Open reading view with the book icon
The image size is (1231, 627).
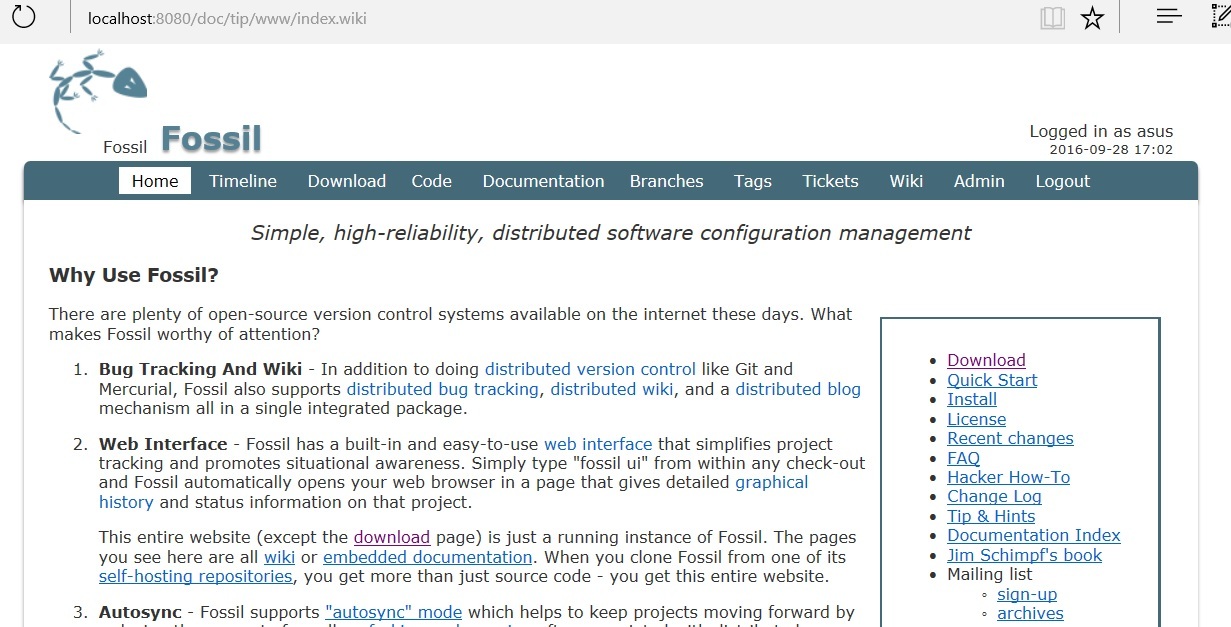(1052, 18)
